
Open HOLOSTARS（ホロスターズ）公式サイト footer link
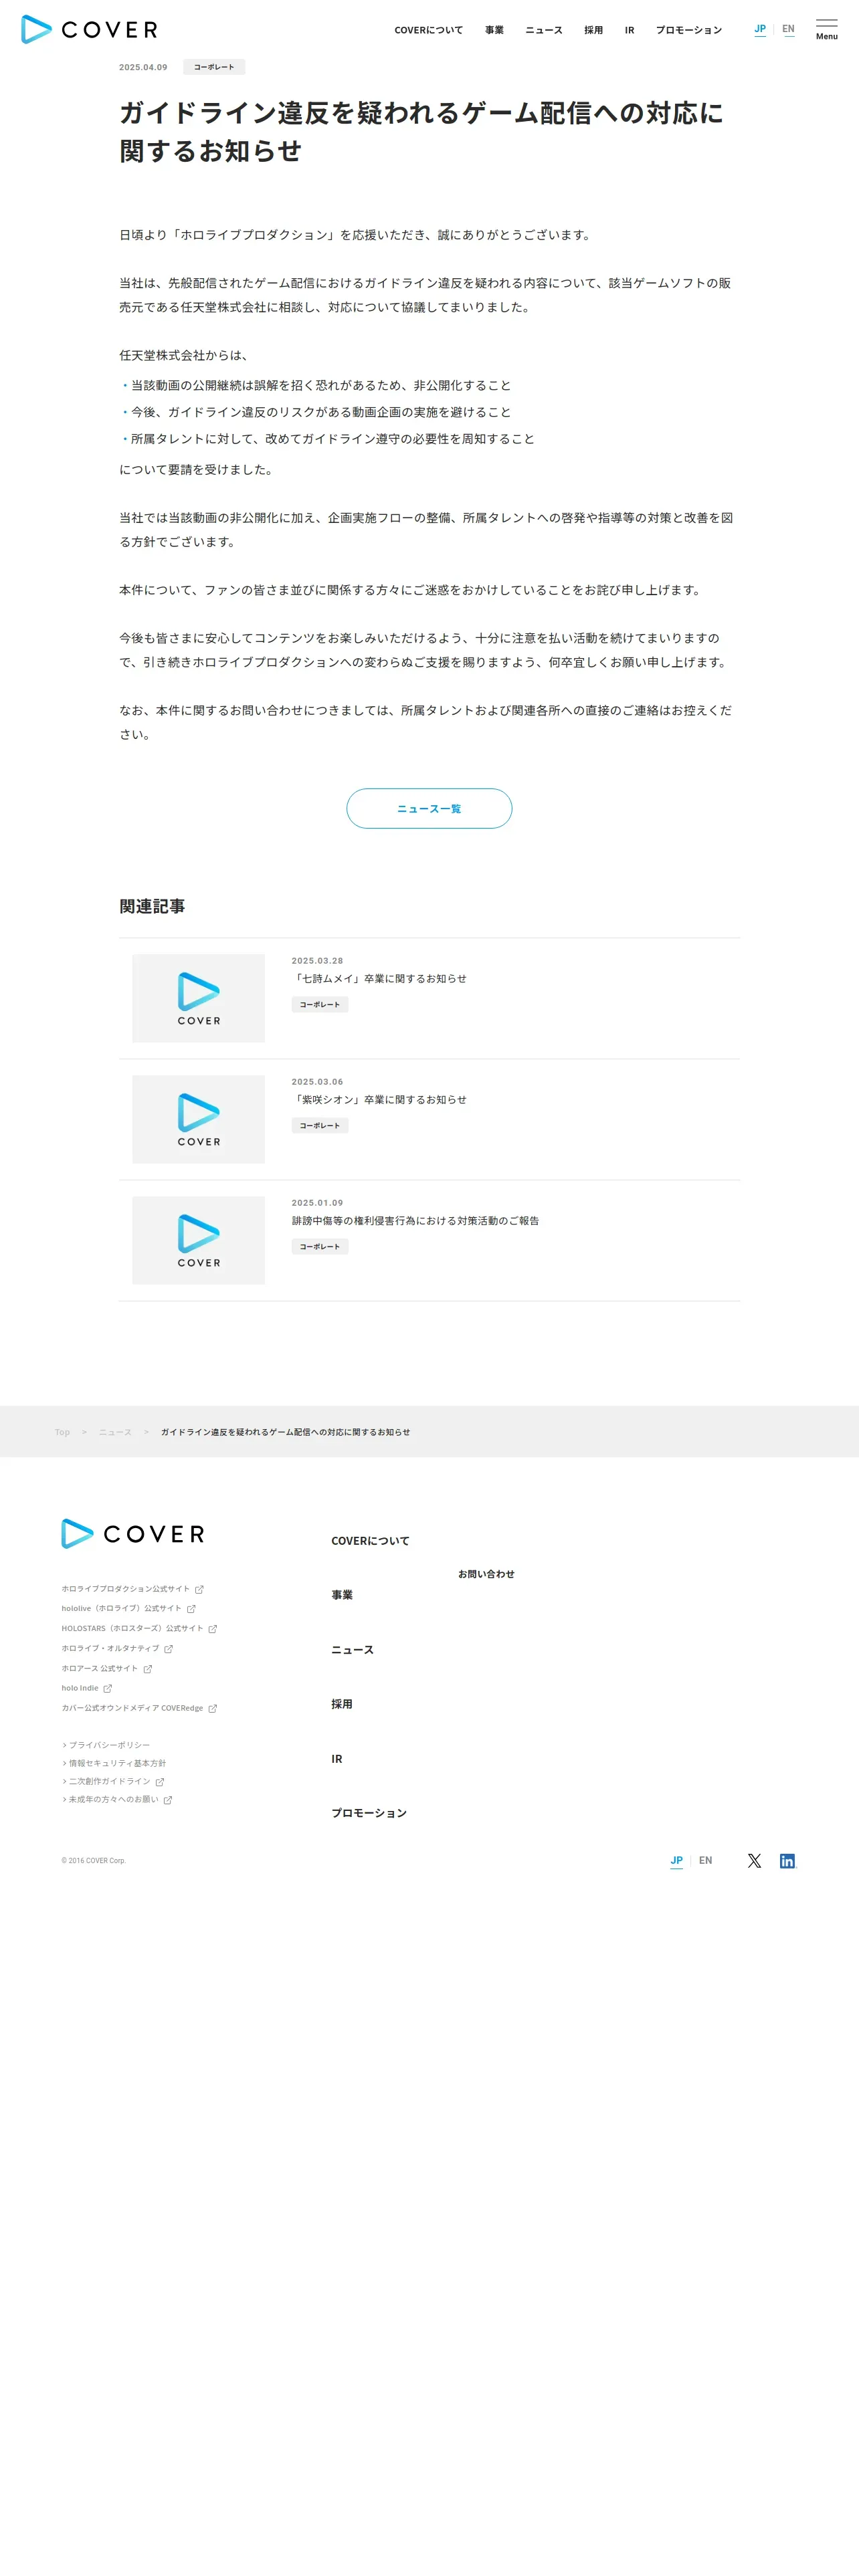139,1628
